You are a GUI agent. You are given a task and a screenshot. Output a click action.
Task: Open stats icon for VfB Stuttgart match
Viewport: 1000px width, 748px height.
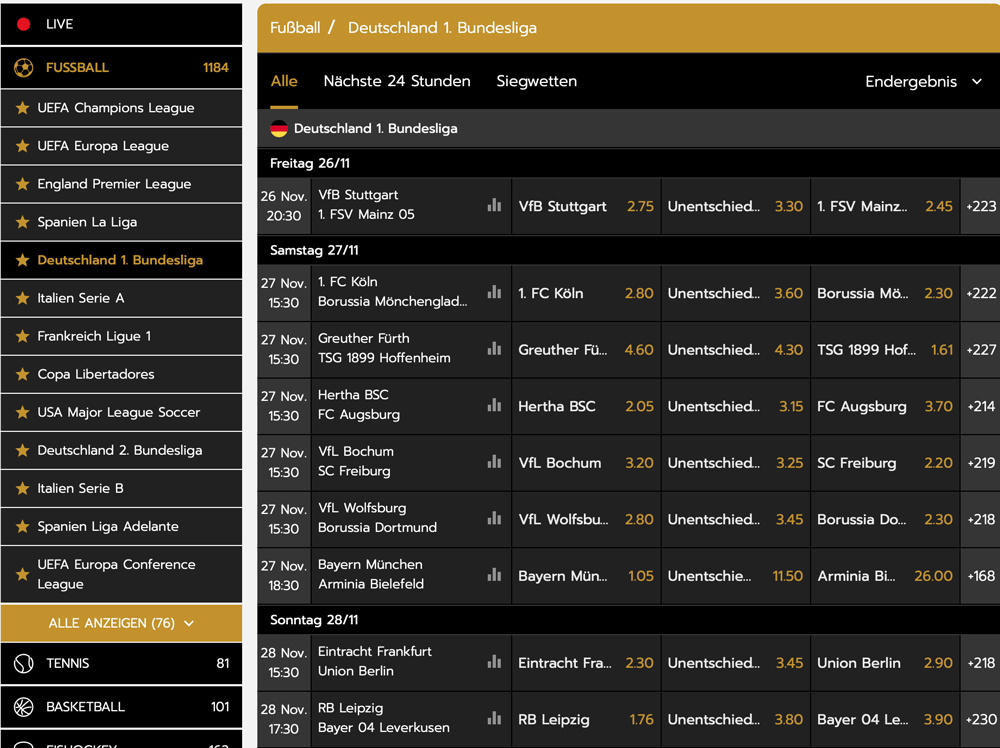tap(494, 205)
